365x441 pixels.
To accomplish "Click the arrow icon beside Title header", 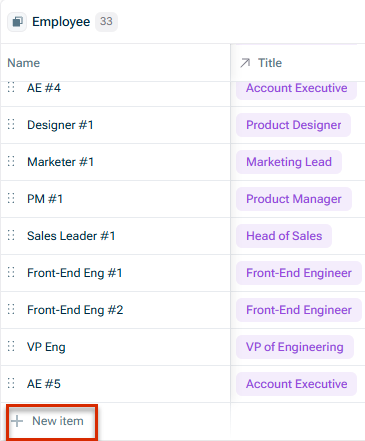I will pos(245,63).
